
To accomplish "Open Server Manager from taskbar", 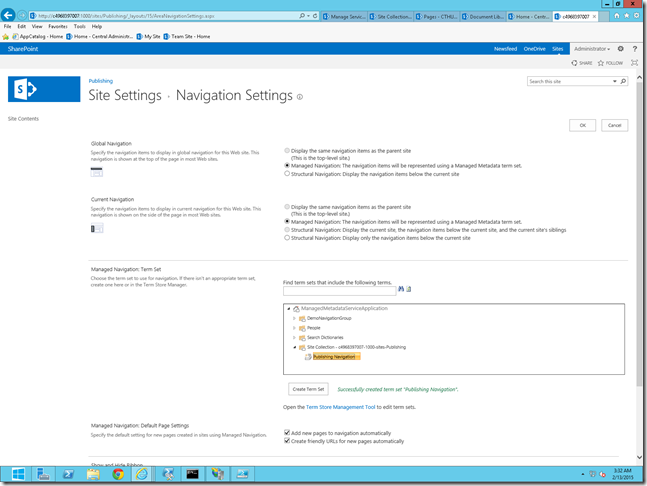I will click(x=43, y=474).
